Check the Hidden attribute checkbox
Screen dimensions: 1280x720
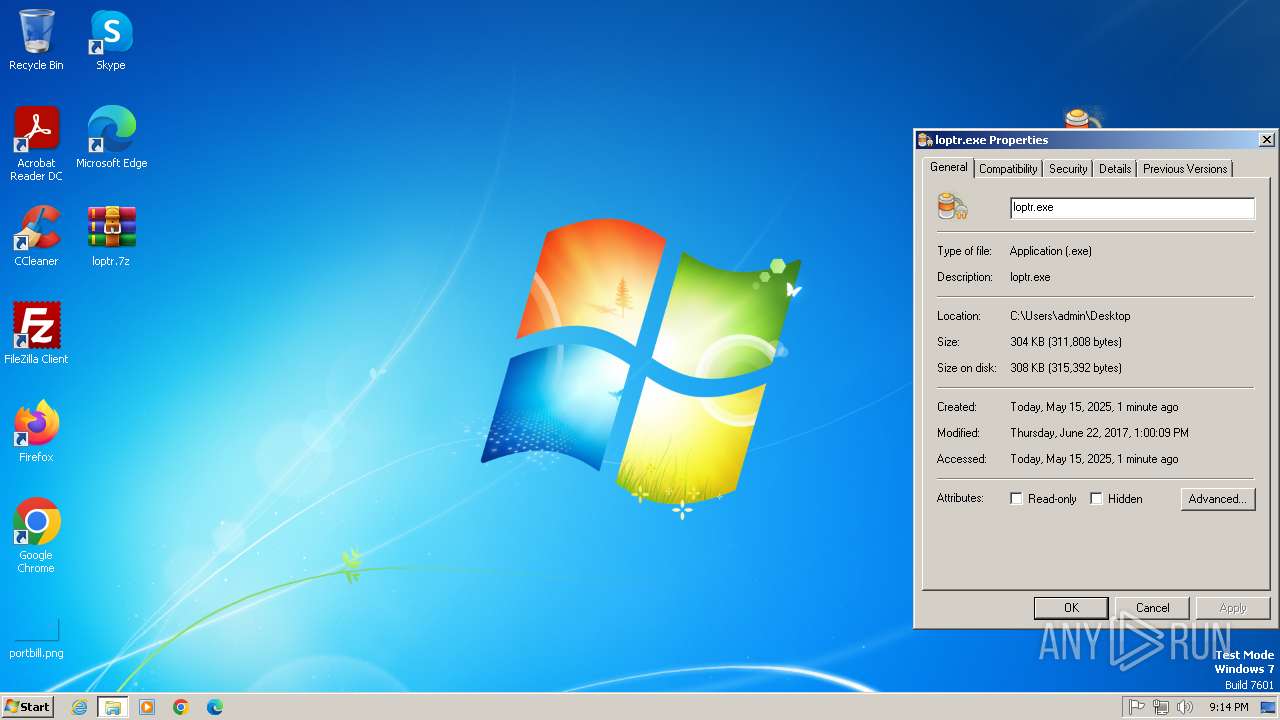[x=1096, y=498]
